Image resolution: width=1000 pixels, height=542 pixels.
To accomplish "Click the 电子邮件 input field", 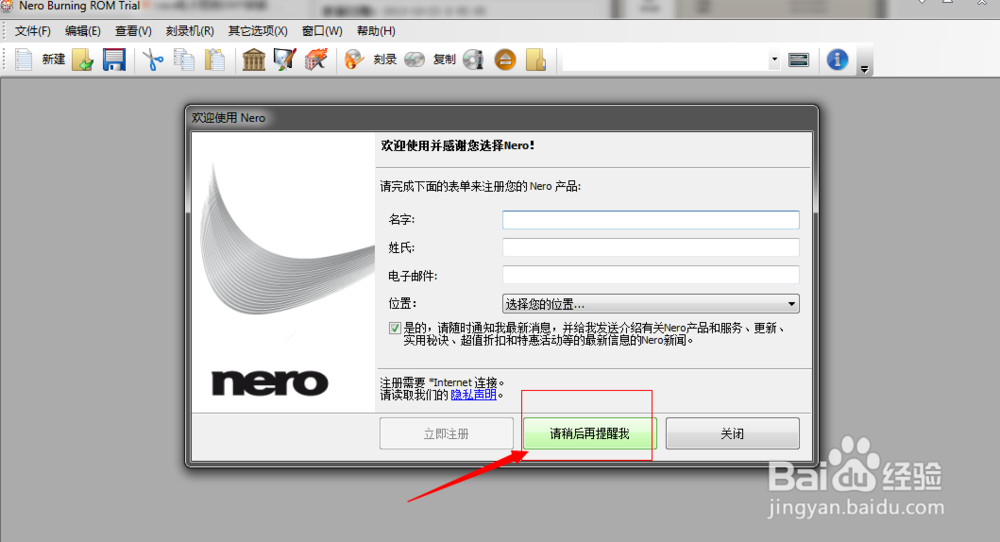I will [x=651, y=275].
